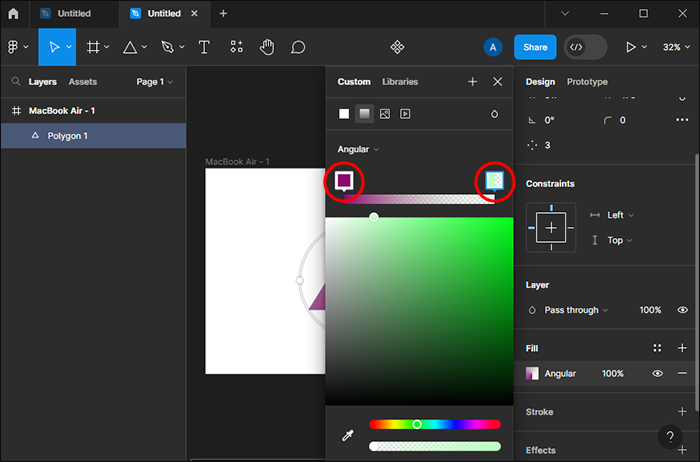Switch to the Libraries tab
The image size is (700, 462).
pos(400,82)
